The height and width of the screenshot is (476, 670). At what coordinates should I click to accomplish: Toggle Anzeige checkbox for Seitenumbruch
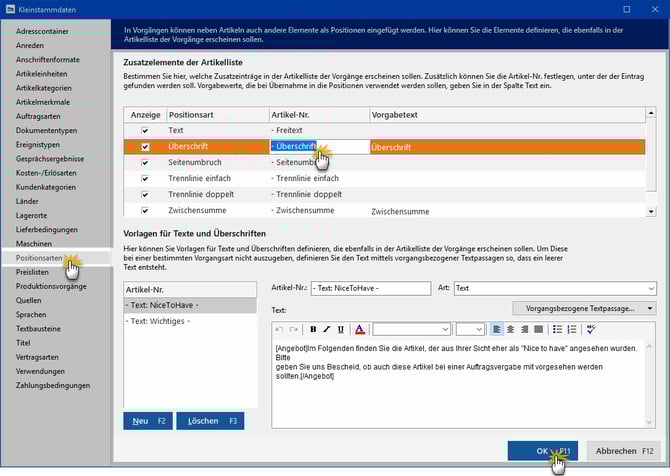[x=146, y=163]
